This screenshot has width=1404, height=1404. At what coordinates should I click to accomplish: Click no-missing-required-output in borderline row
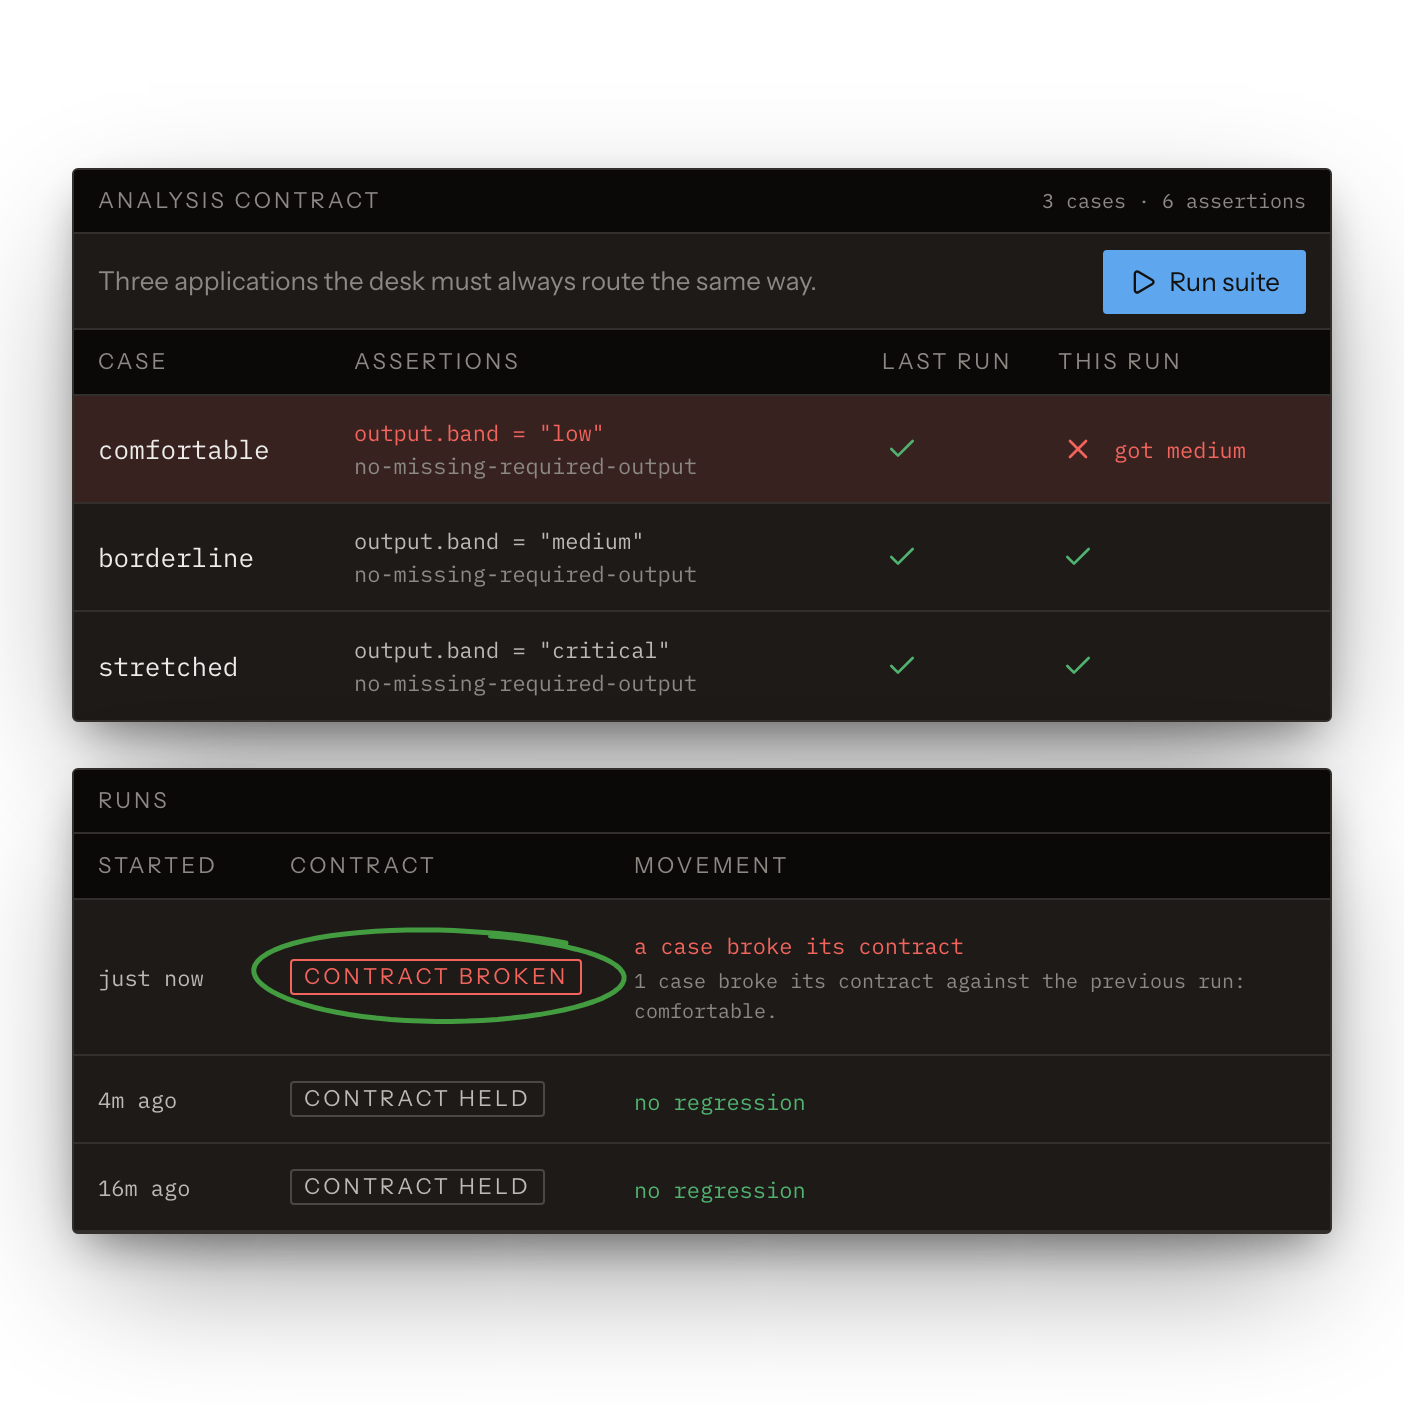point(525,575)
